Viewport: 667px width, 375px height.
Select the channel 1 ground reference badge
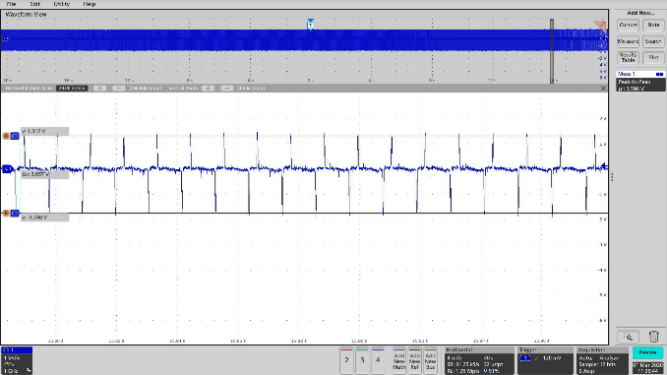coord(7,169)
